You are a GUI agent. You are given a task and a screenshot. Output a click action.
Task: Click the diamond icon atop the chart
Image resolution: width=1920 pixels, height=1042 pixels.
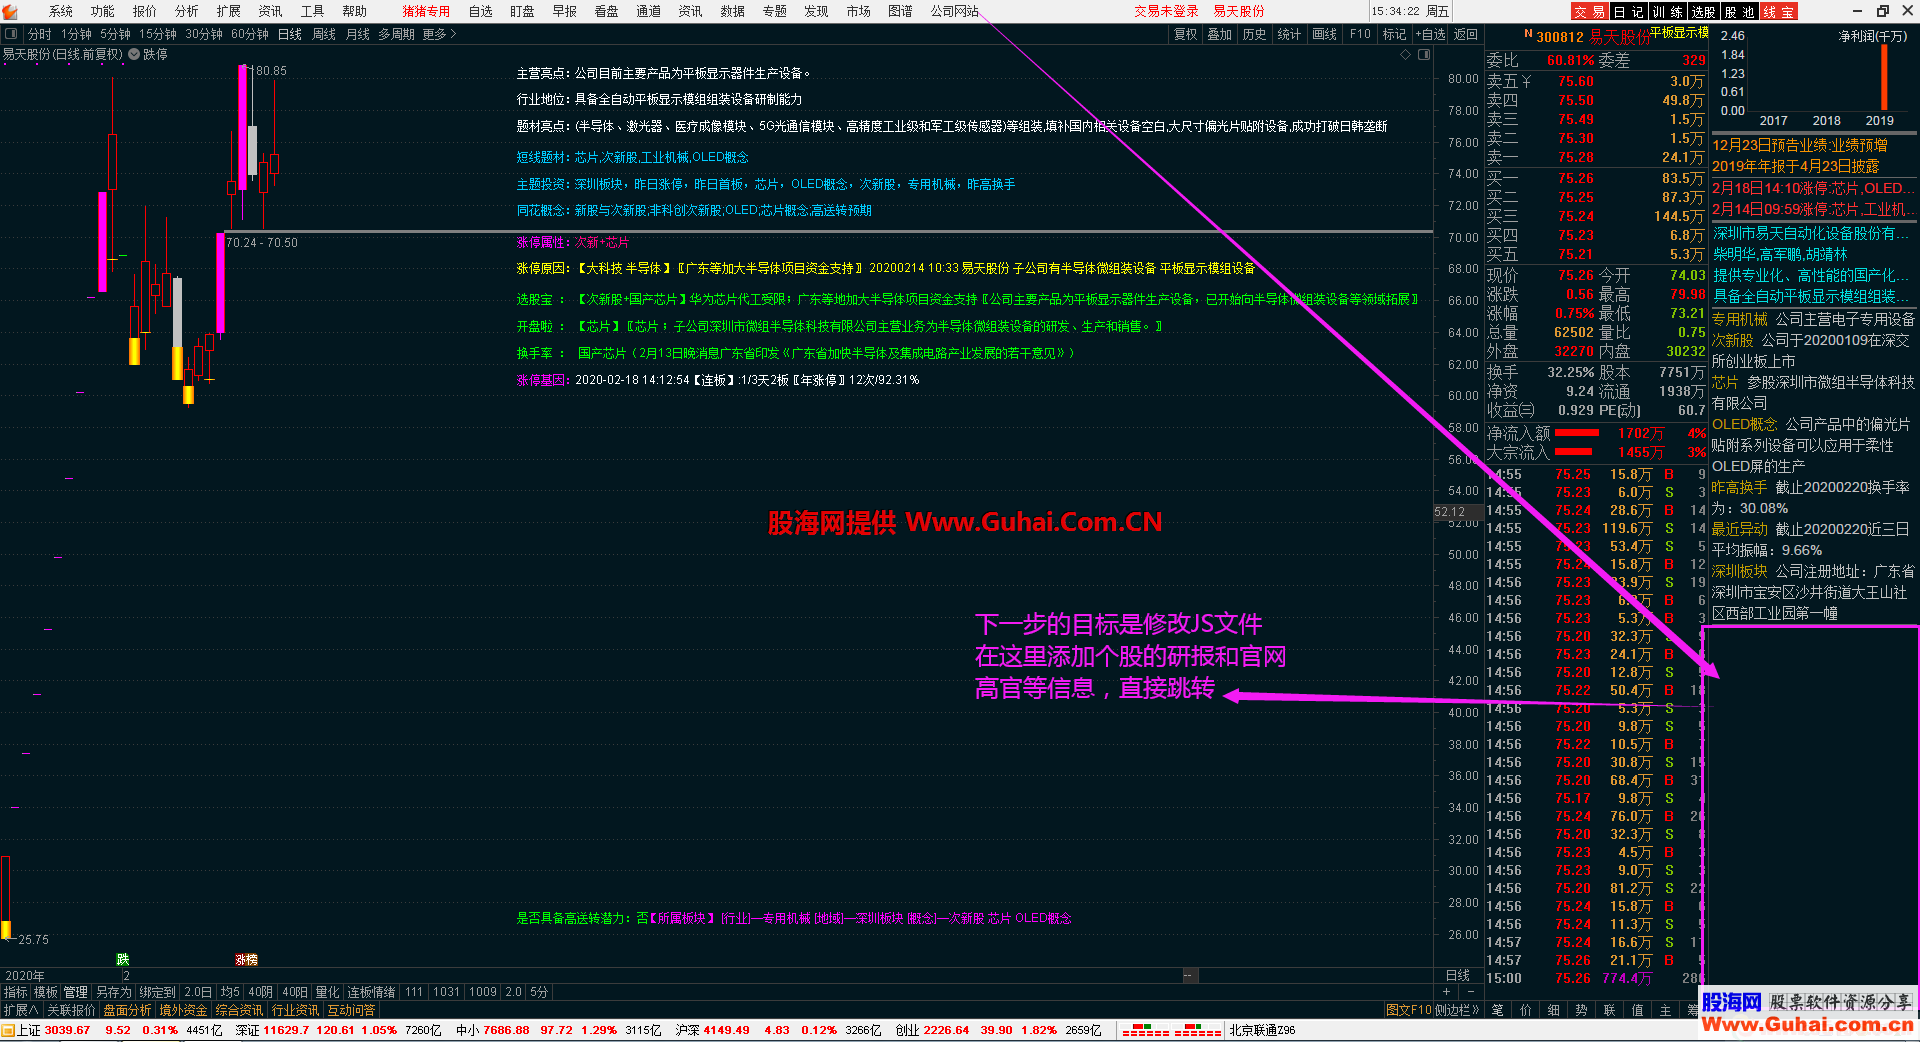click(1405, 54)
